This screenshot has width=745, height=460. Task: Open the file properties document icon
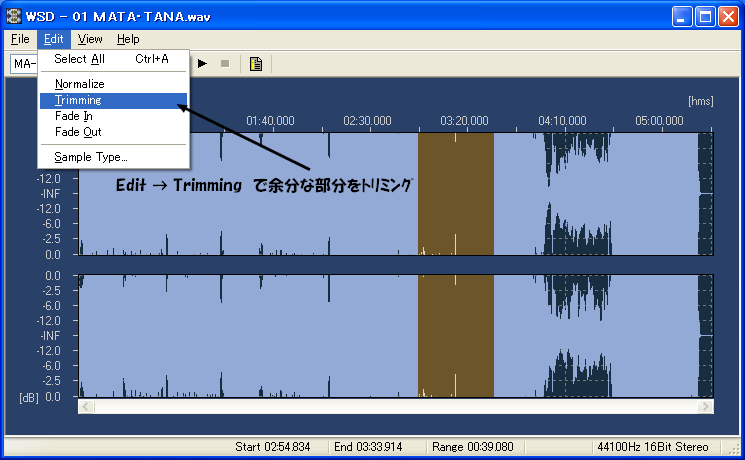click(256, 64)
